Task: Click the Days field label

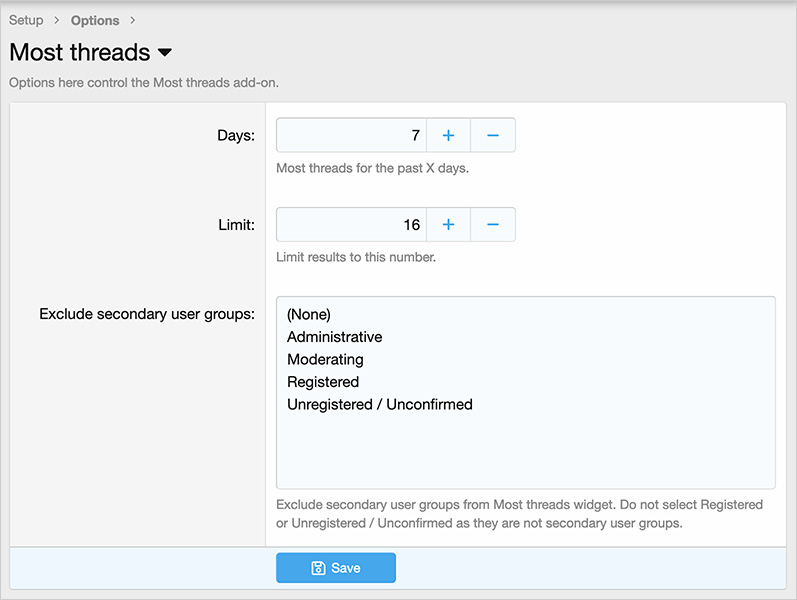Action: click(x=235, y=135)
